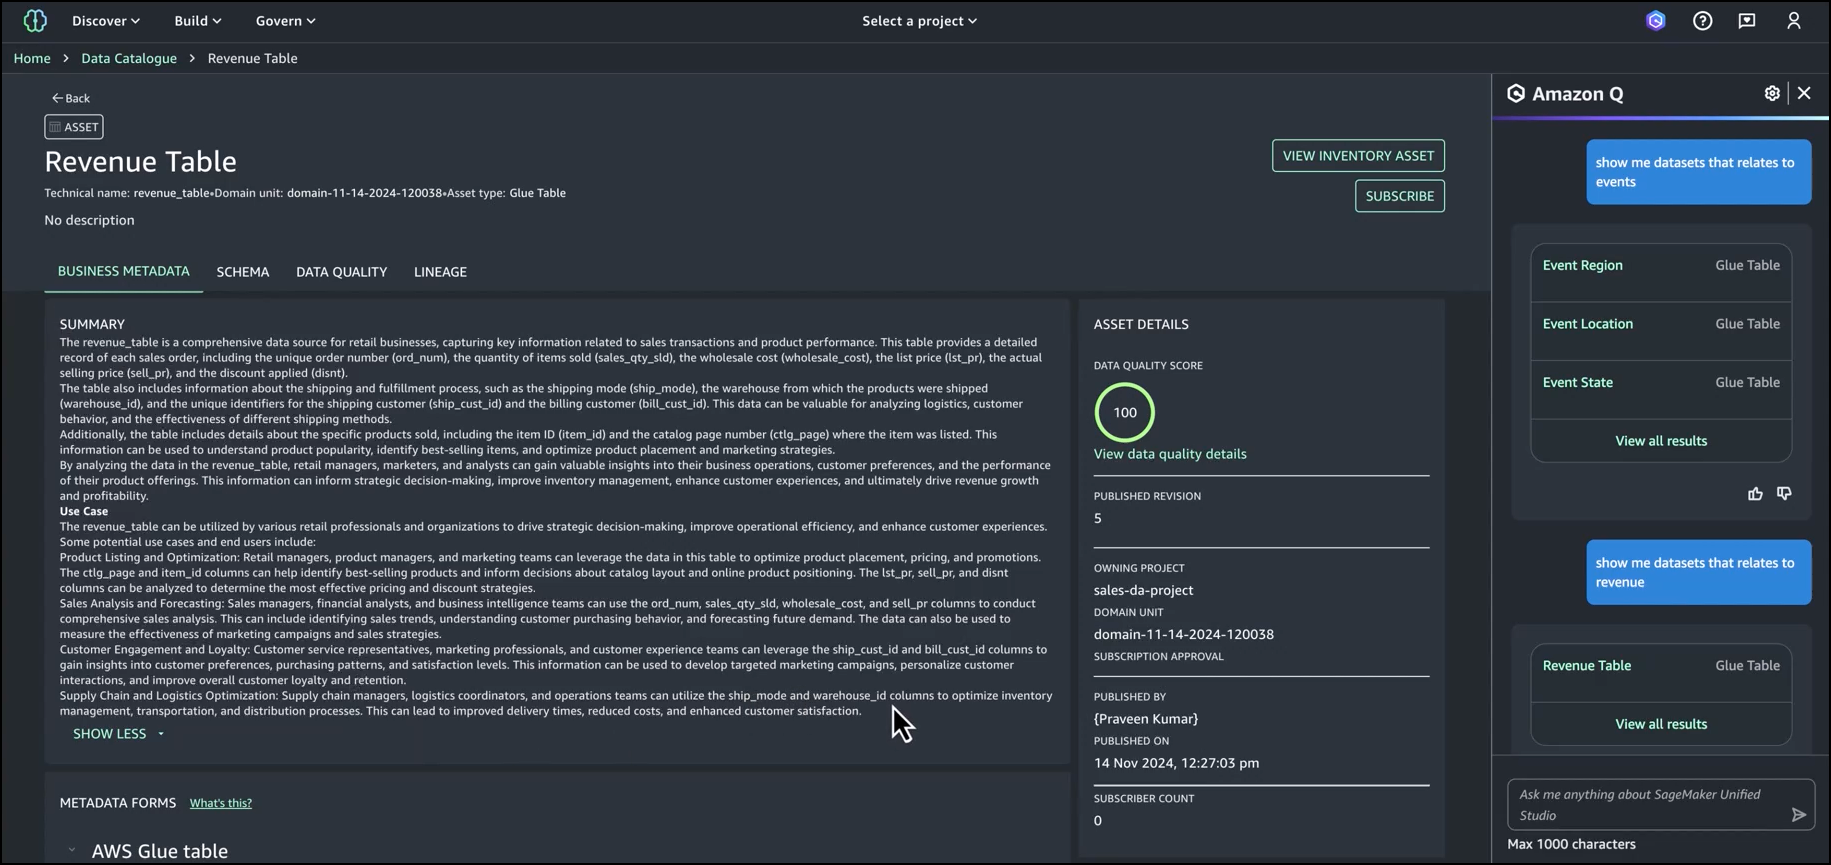
Task: View all results for events datasets
Action: (1661, 441)
